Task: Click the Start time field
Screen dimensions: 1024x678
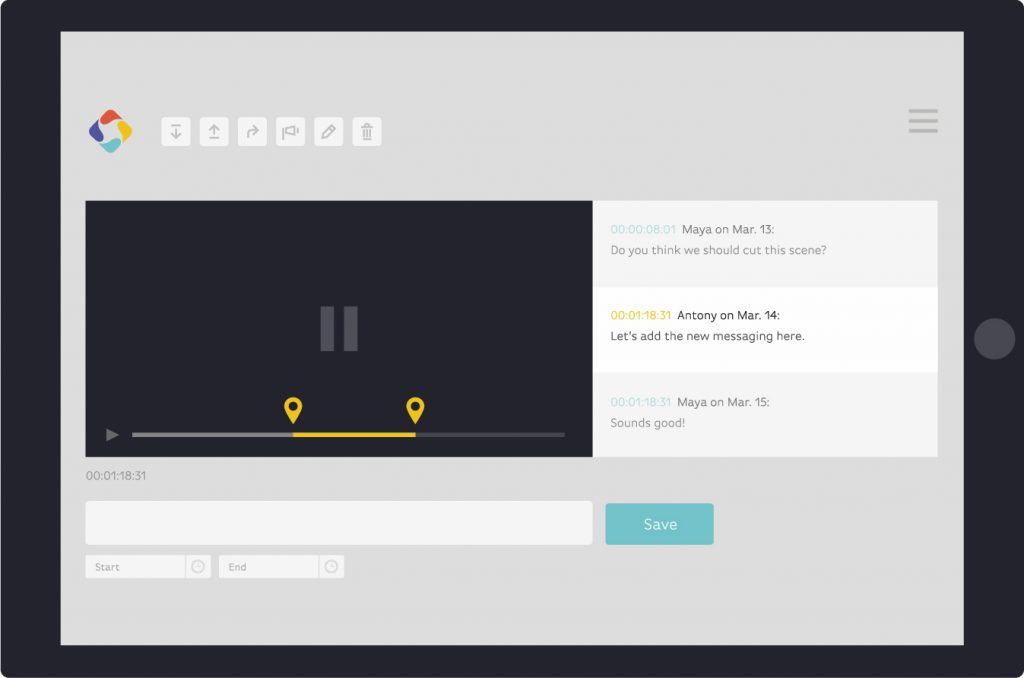Action: point(135,566)
